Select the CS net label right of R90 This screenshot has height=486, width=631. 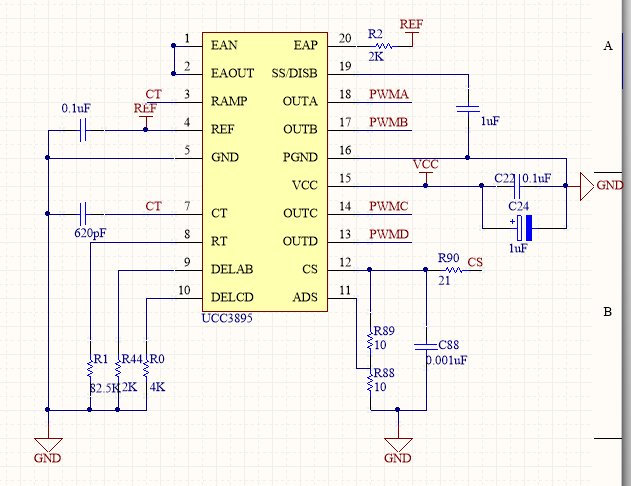click(x=475, y=262)
